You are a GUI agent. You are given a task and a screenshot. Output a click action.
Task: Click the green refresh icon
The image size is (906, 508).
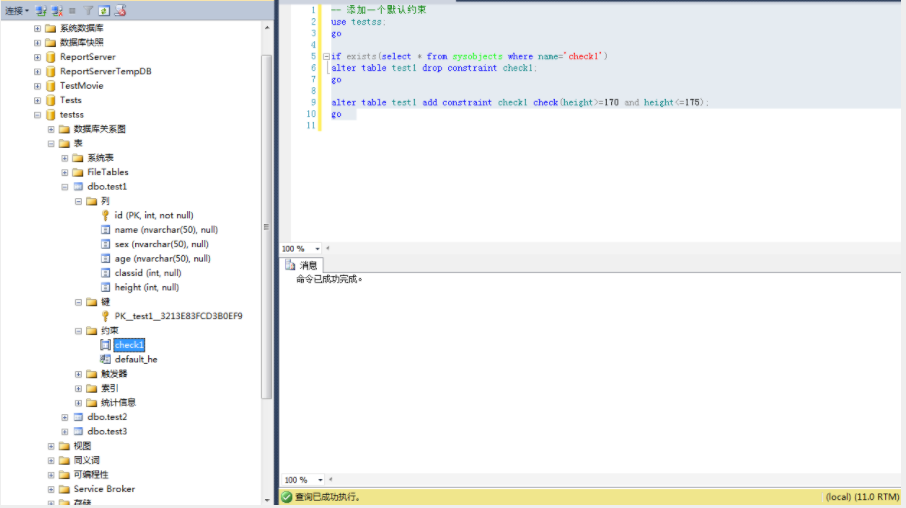(104, 10)
